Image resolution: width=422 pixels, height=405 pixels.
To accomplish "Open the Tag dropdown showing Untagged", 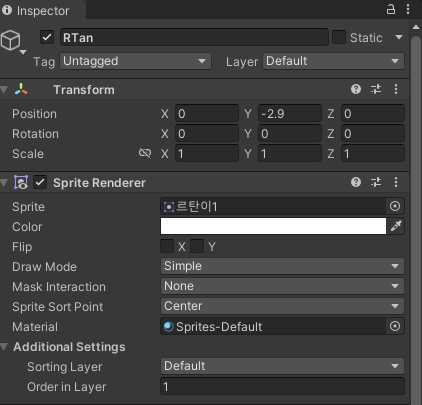I will point(135,61).
